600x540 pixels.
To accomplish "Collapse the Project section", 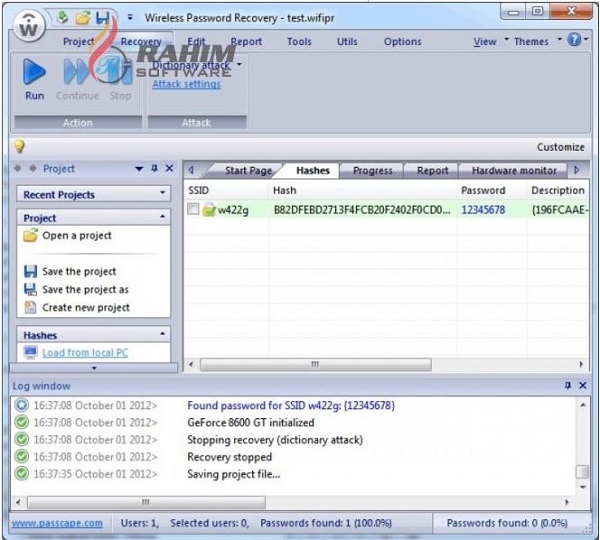I will tap(163, 217).
